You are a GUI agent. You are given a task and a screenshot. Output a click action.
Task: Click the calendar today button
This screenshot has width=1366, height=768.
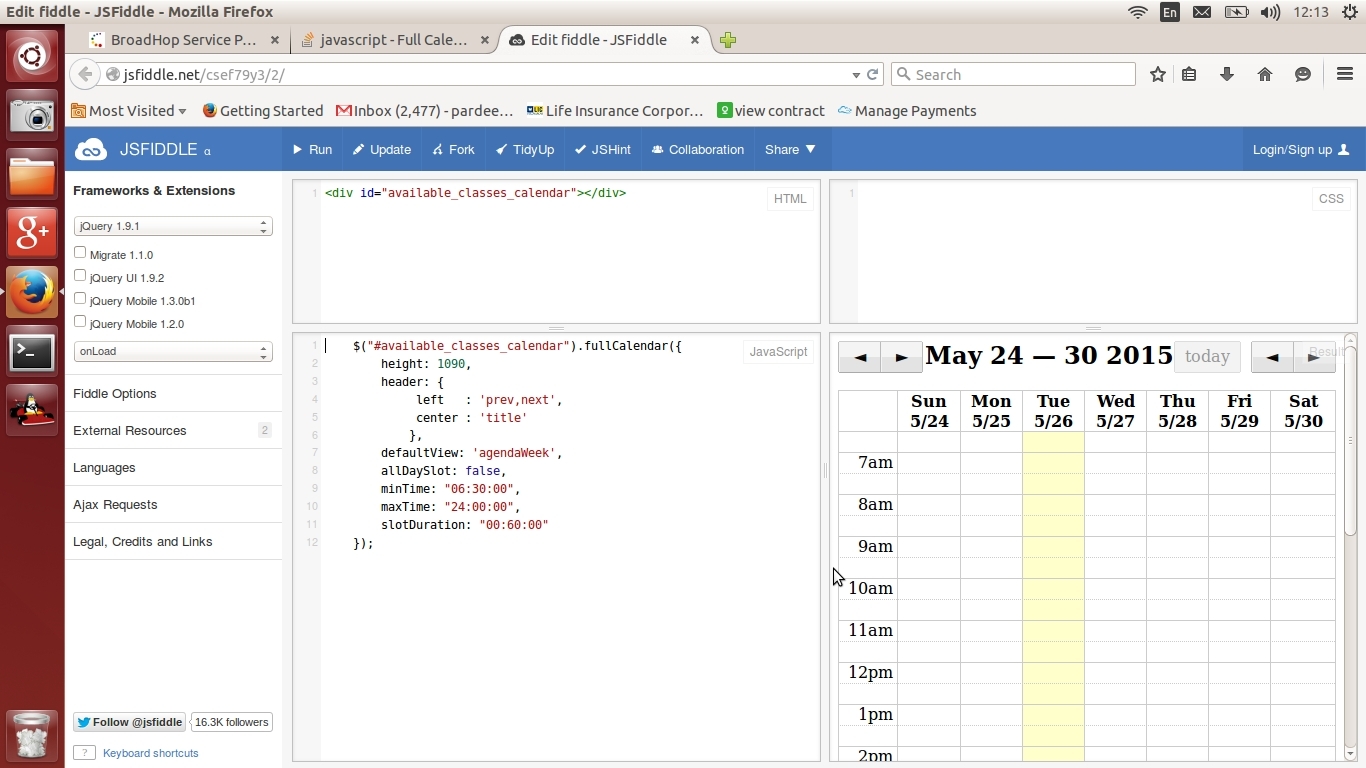coord(1207,357)
